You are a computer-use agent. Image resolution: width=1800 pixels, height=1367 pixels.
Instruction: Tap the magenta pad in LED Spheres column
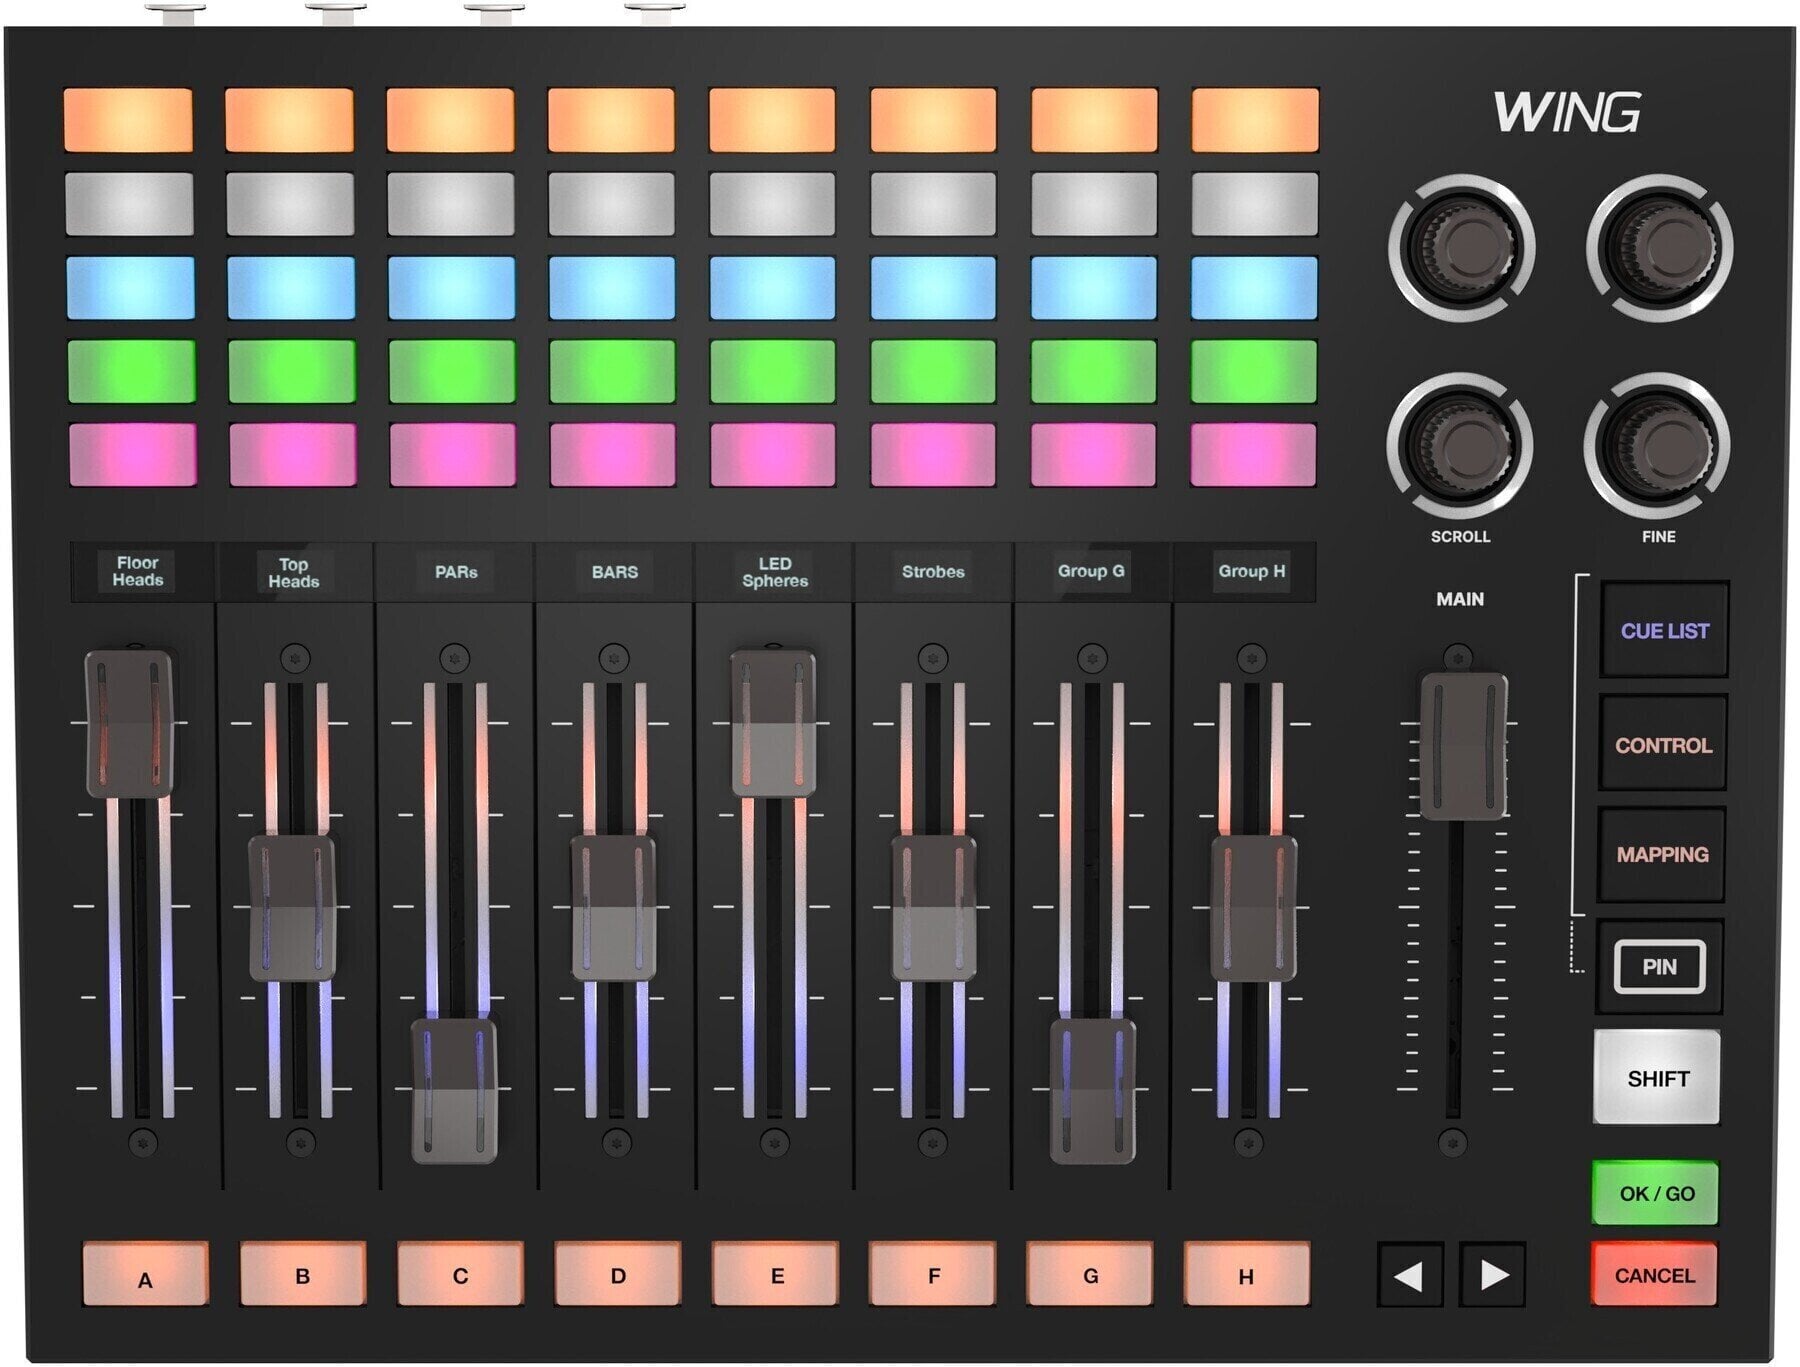(x=773, y=455)
